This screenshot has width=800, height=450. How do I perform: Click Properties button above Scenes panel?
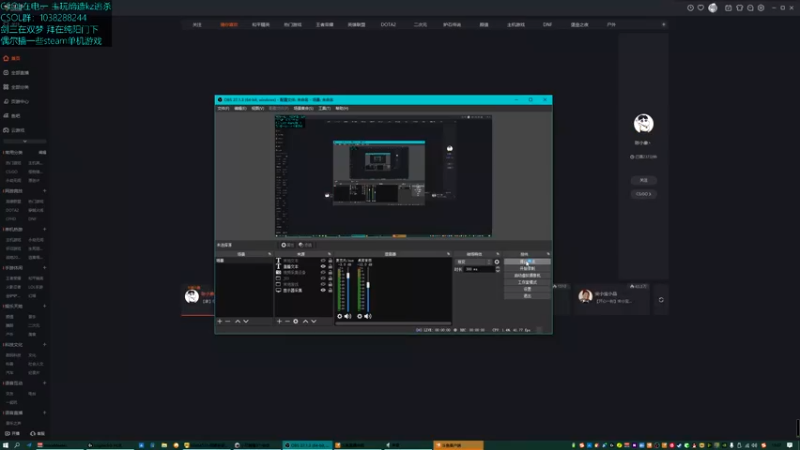(288, 245)
